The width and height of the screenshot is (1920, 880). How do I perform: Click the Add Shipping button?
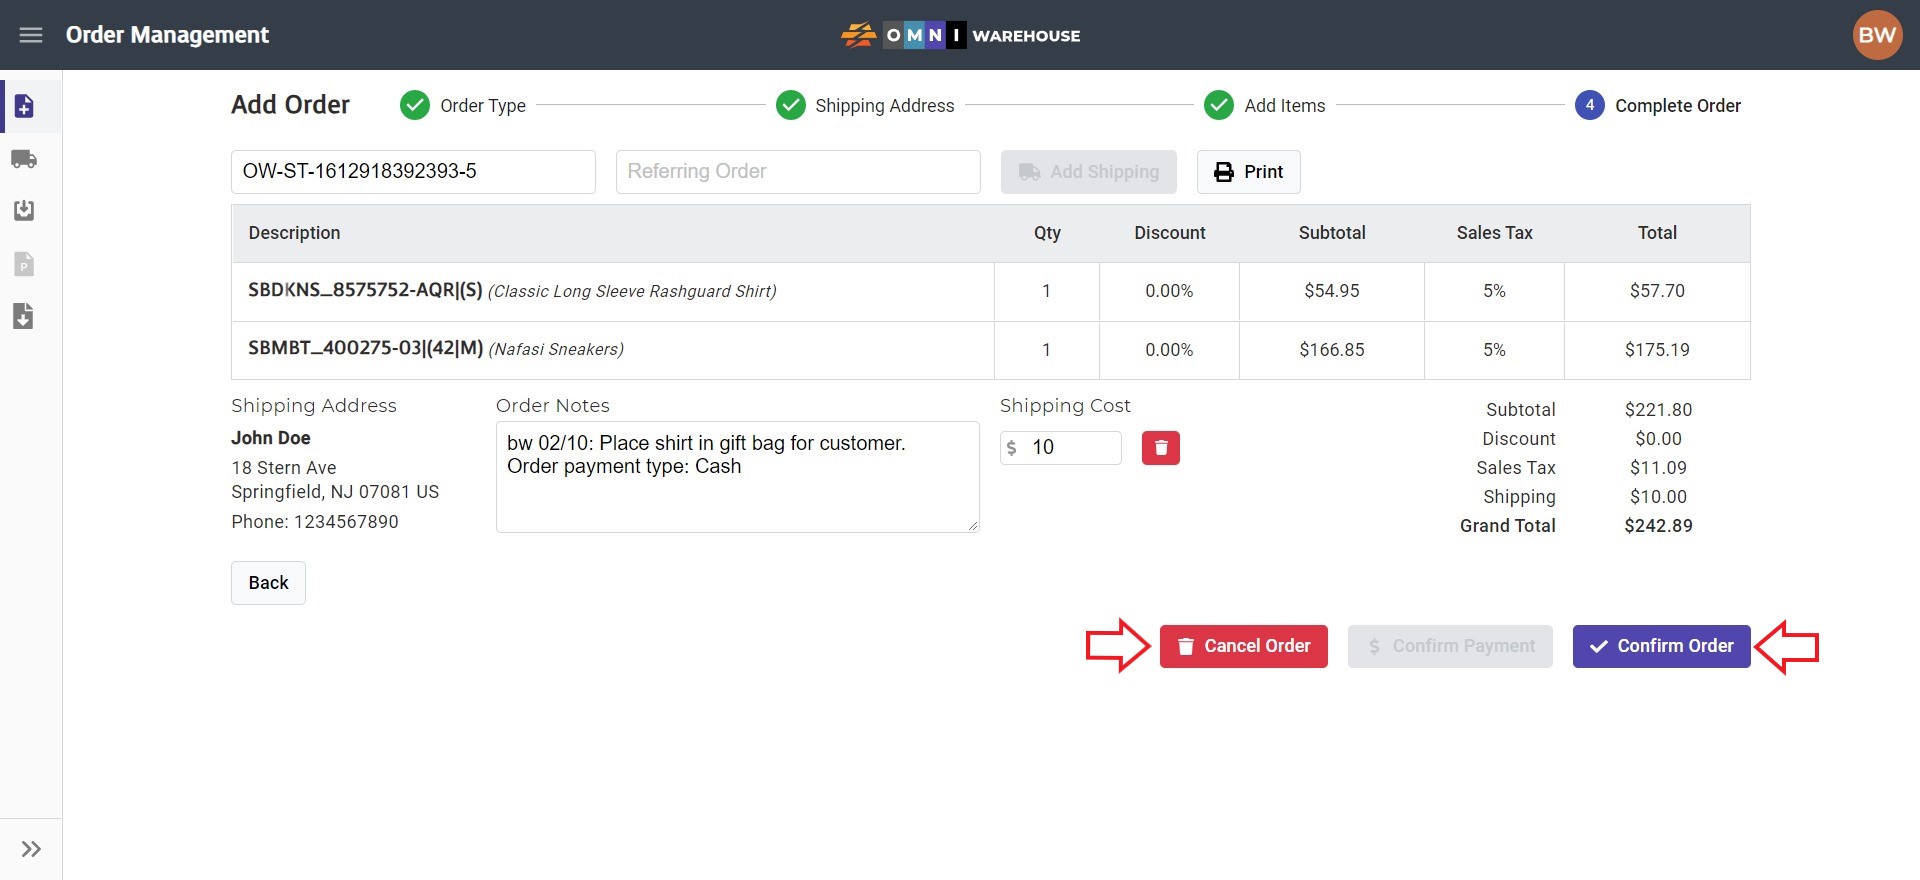[1089, 172]
